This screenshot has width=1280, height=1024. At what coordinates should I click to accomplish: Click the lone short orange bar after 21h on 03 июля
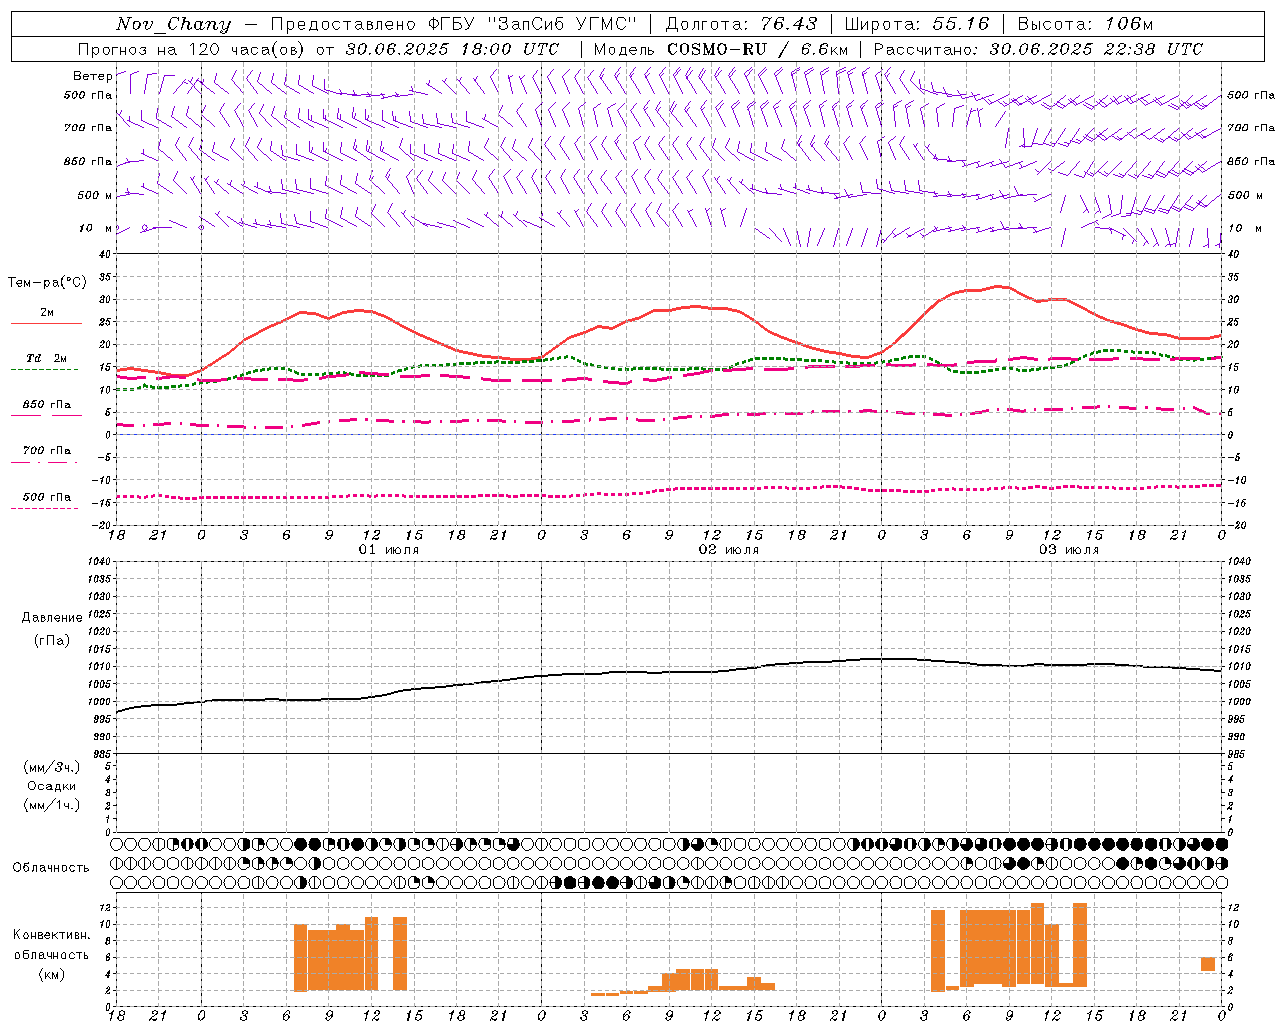click(1208, 964)
